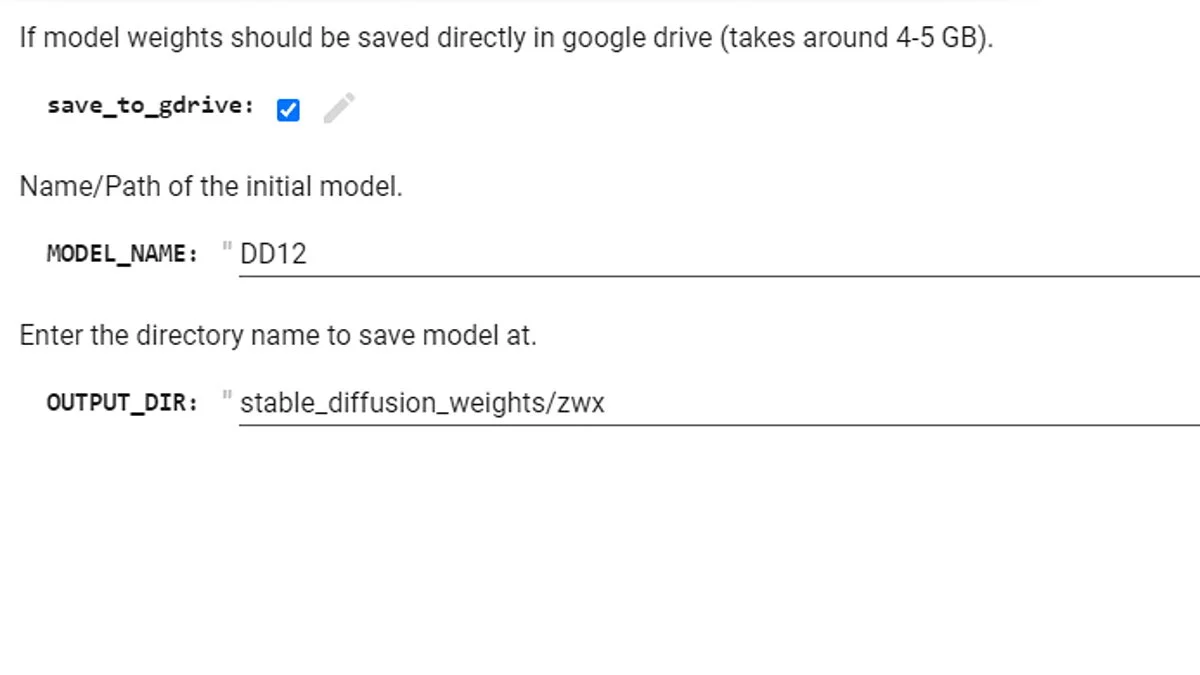Click the pencil edit icon
This screenshot has width=1200, height=675.
[339, 108]
